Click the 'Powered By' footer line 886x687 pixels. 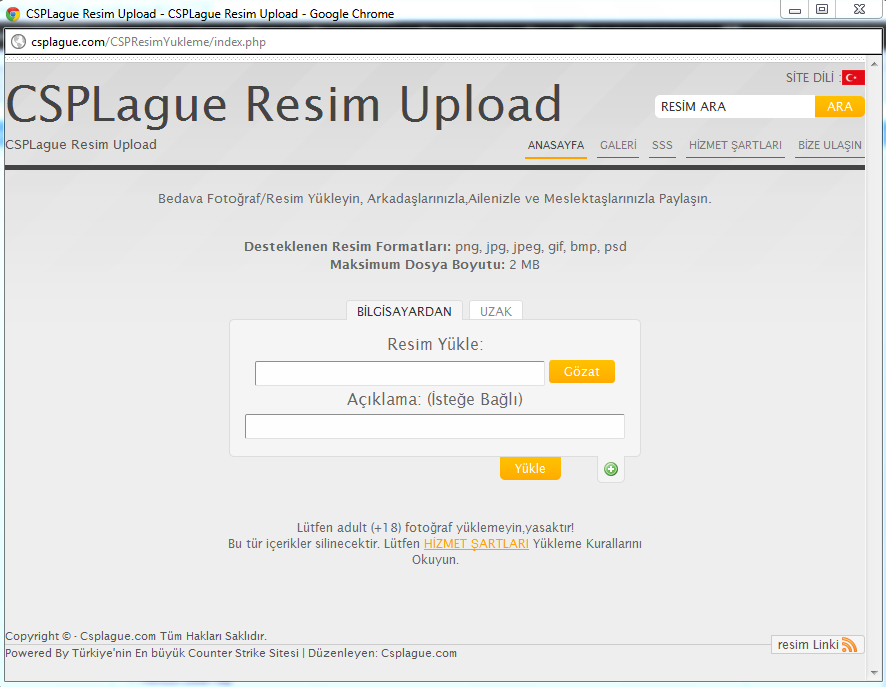pyautogui.click(x=231, y=653)
